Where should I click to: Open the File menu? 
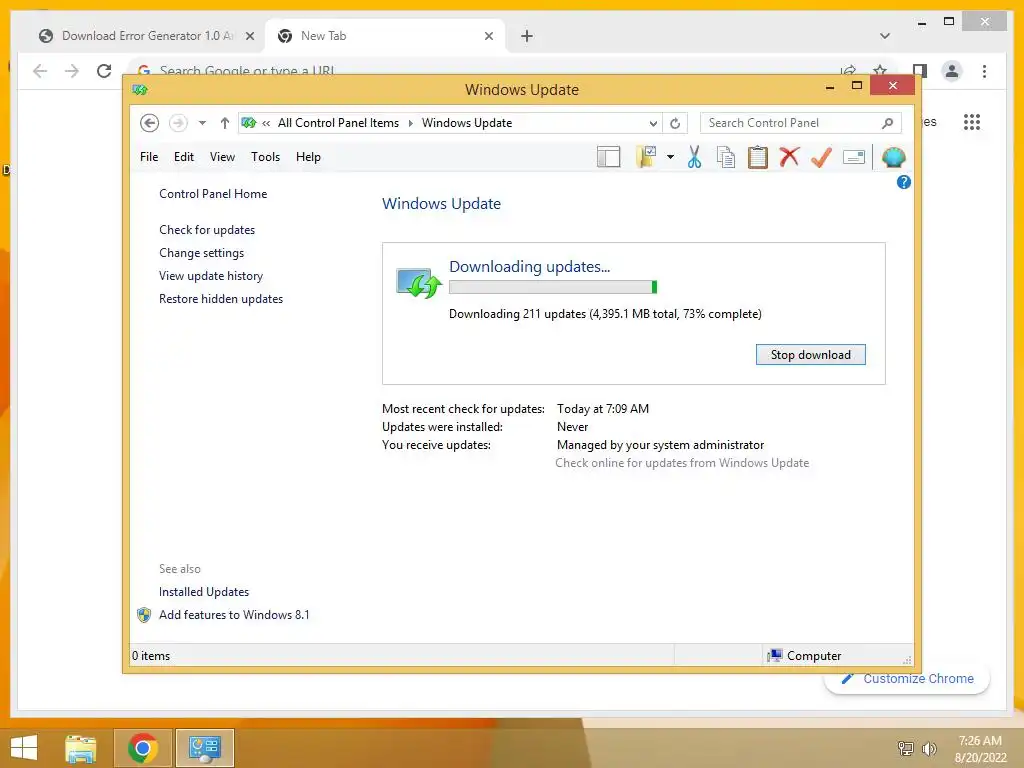pyautogui.click(x=149, y=157)
